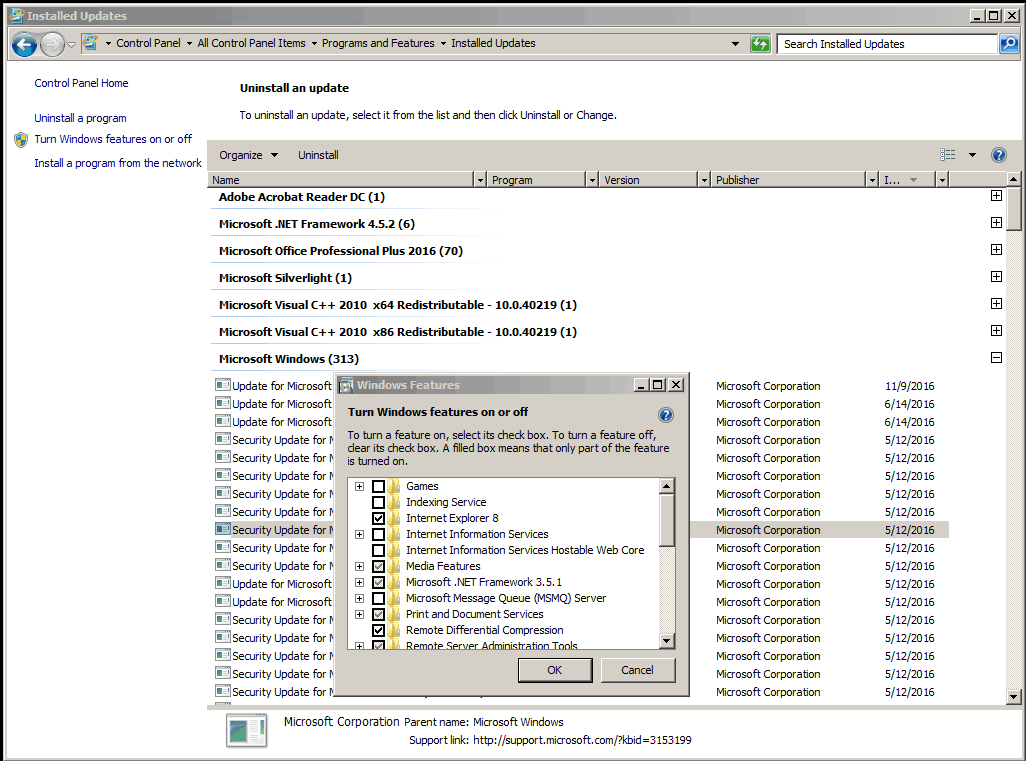Click the Windows Features dialog title icon

(x=346, y=385)
